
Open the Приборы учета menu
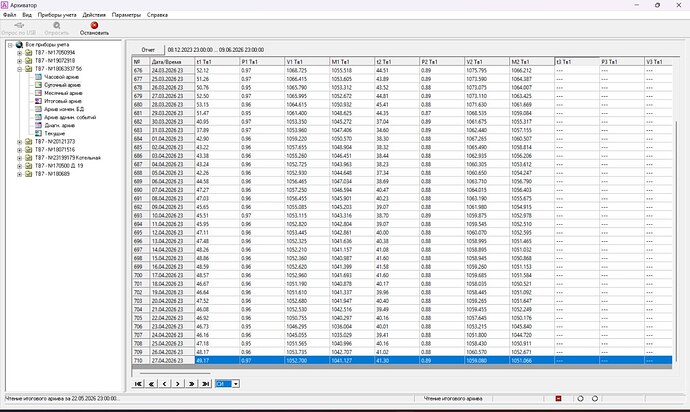point(57,15)
